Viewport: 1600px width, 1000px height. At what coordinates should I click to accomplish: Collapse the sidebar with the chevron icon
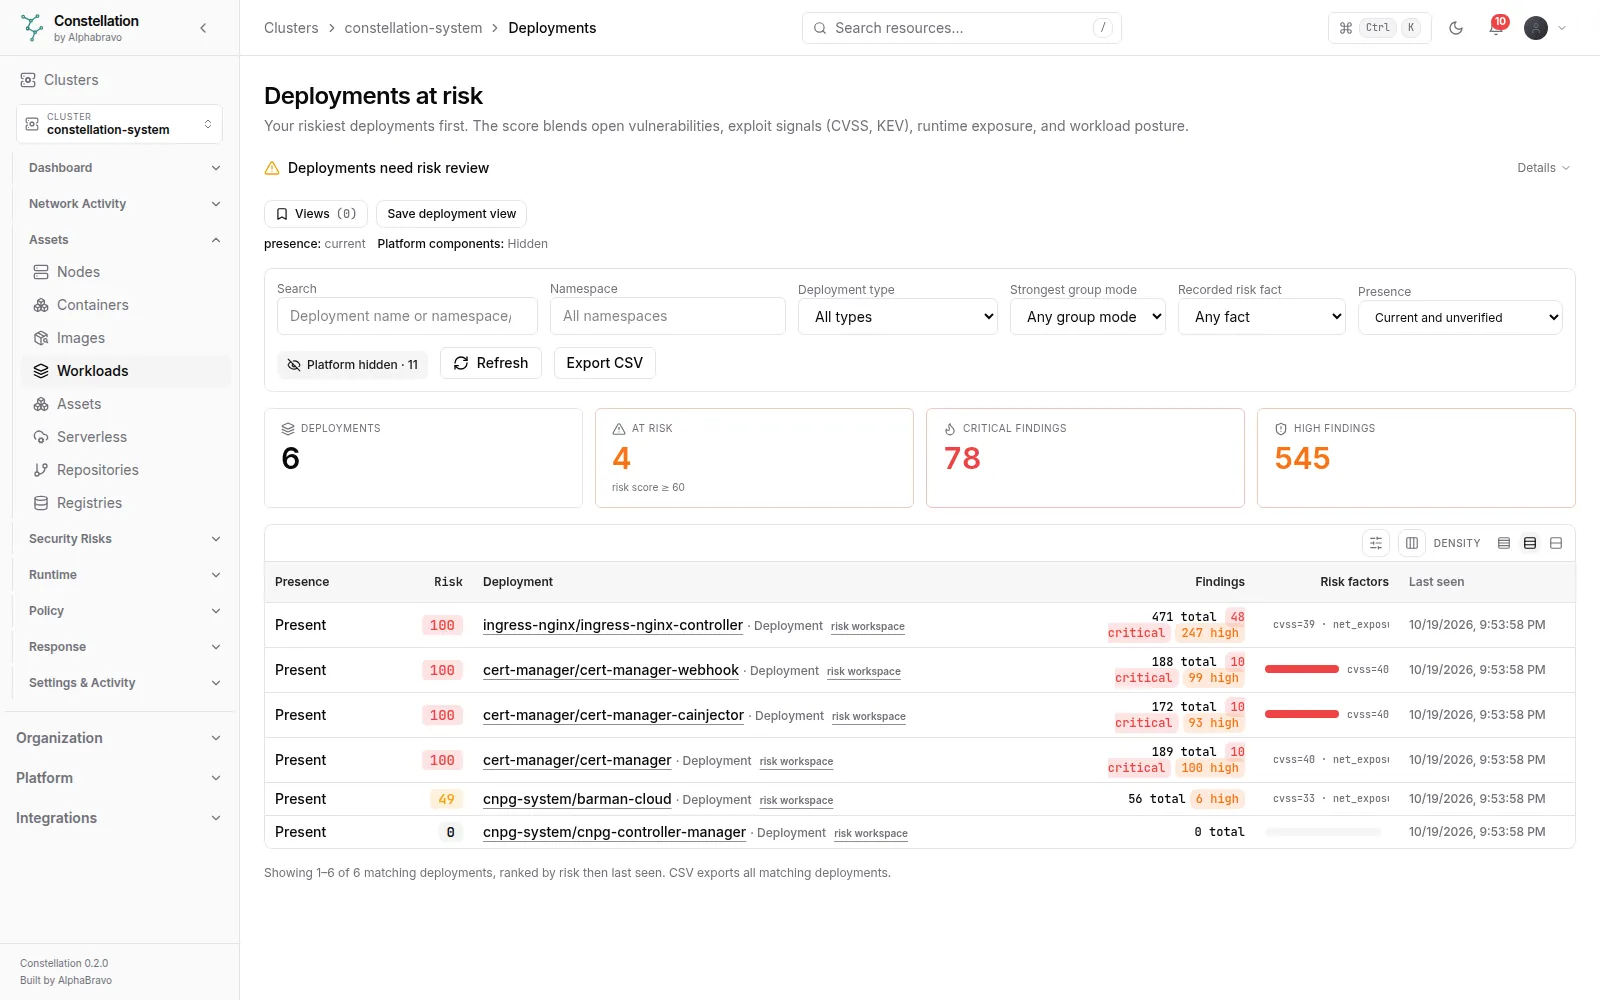tap(203, 28)
